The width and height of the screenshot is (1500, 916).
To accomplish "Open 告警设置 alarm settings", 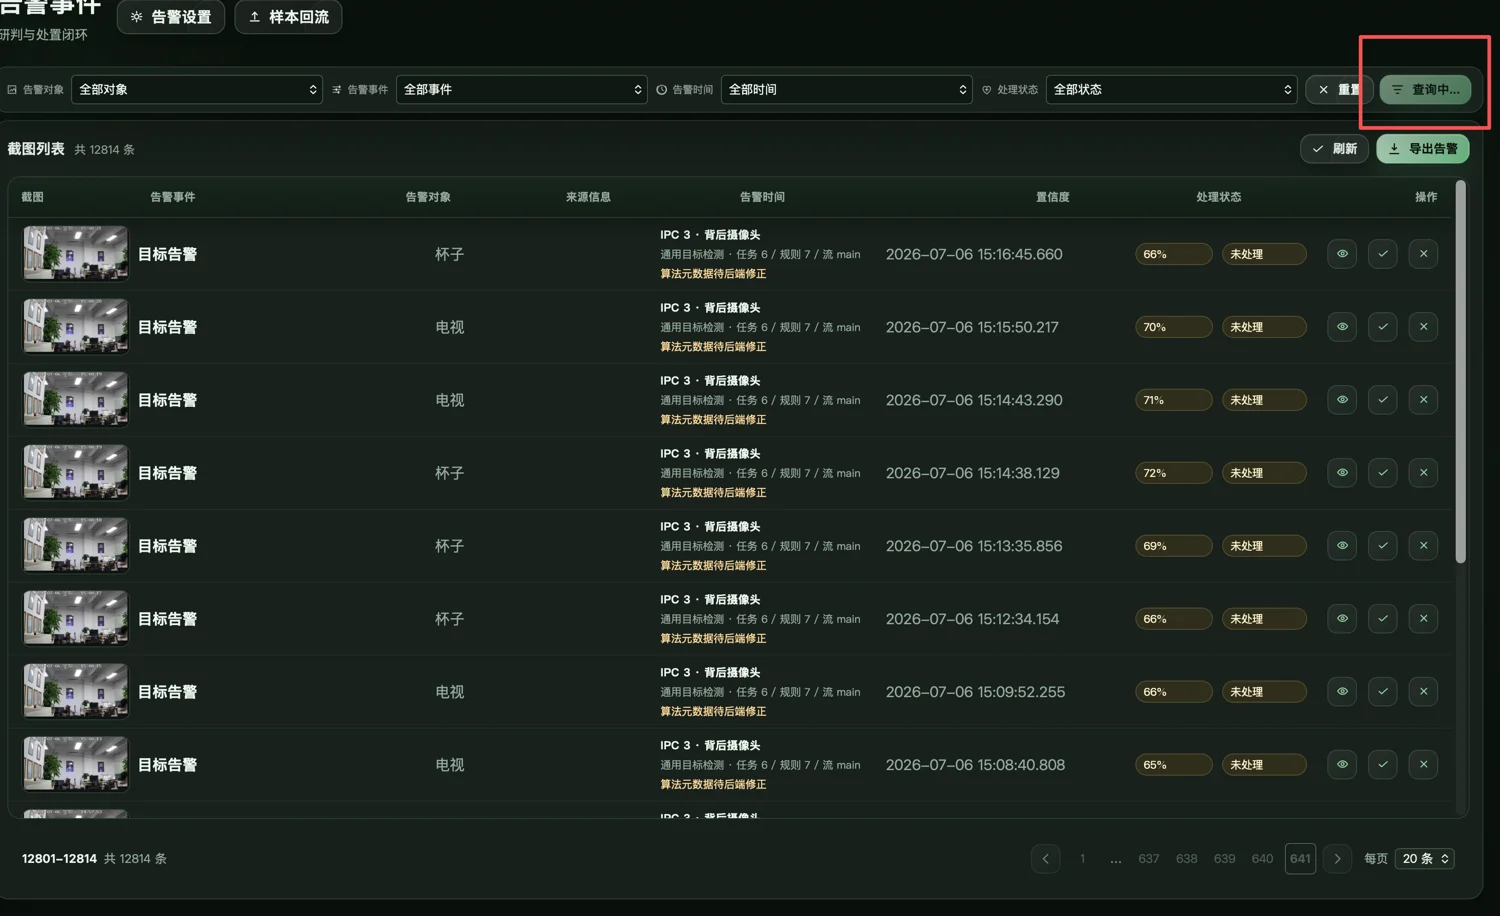I will tap(171, 17).
